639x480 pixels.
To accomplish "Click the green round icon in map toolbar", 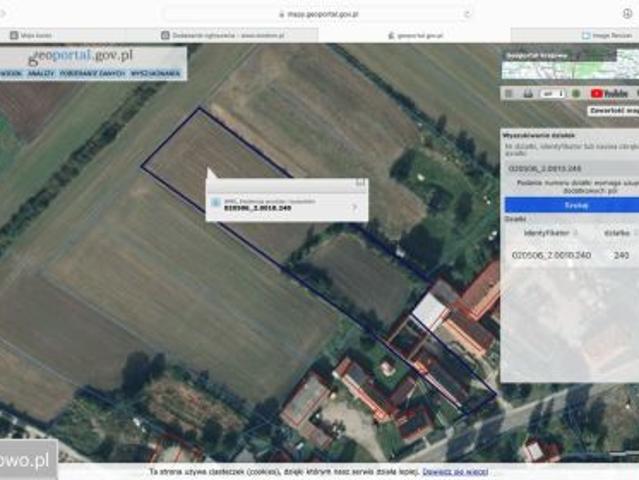I will click(x=576, y=94).
